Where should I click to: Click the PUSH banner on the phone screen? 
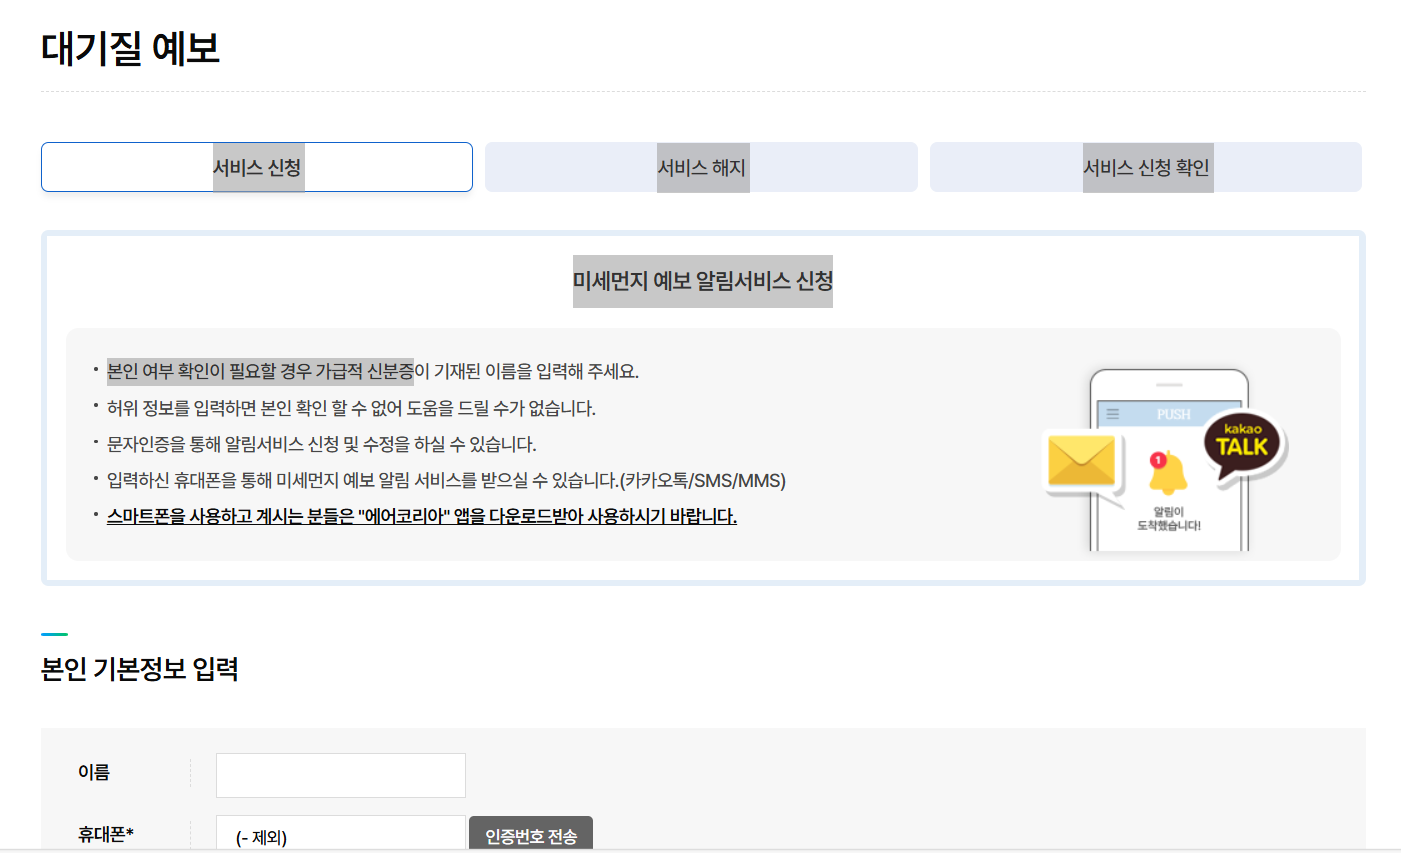point(1174,413)
